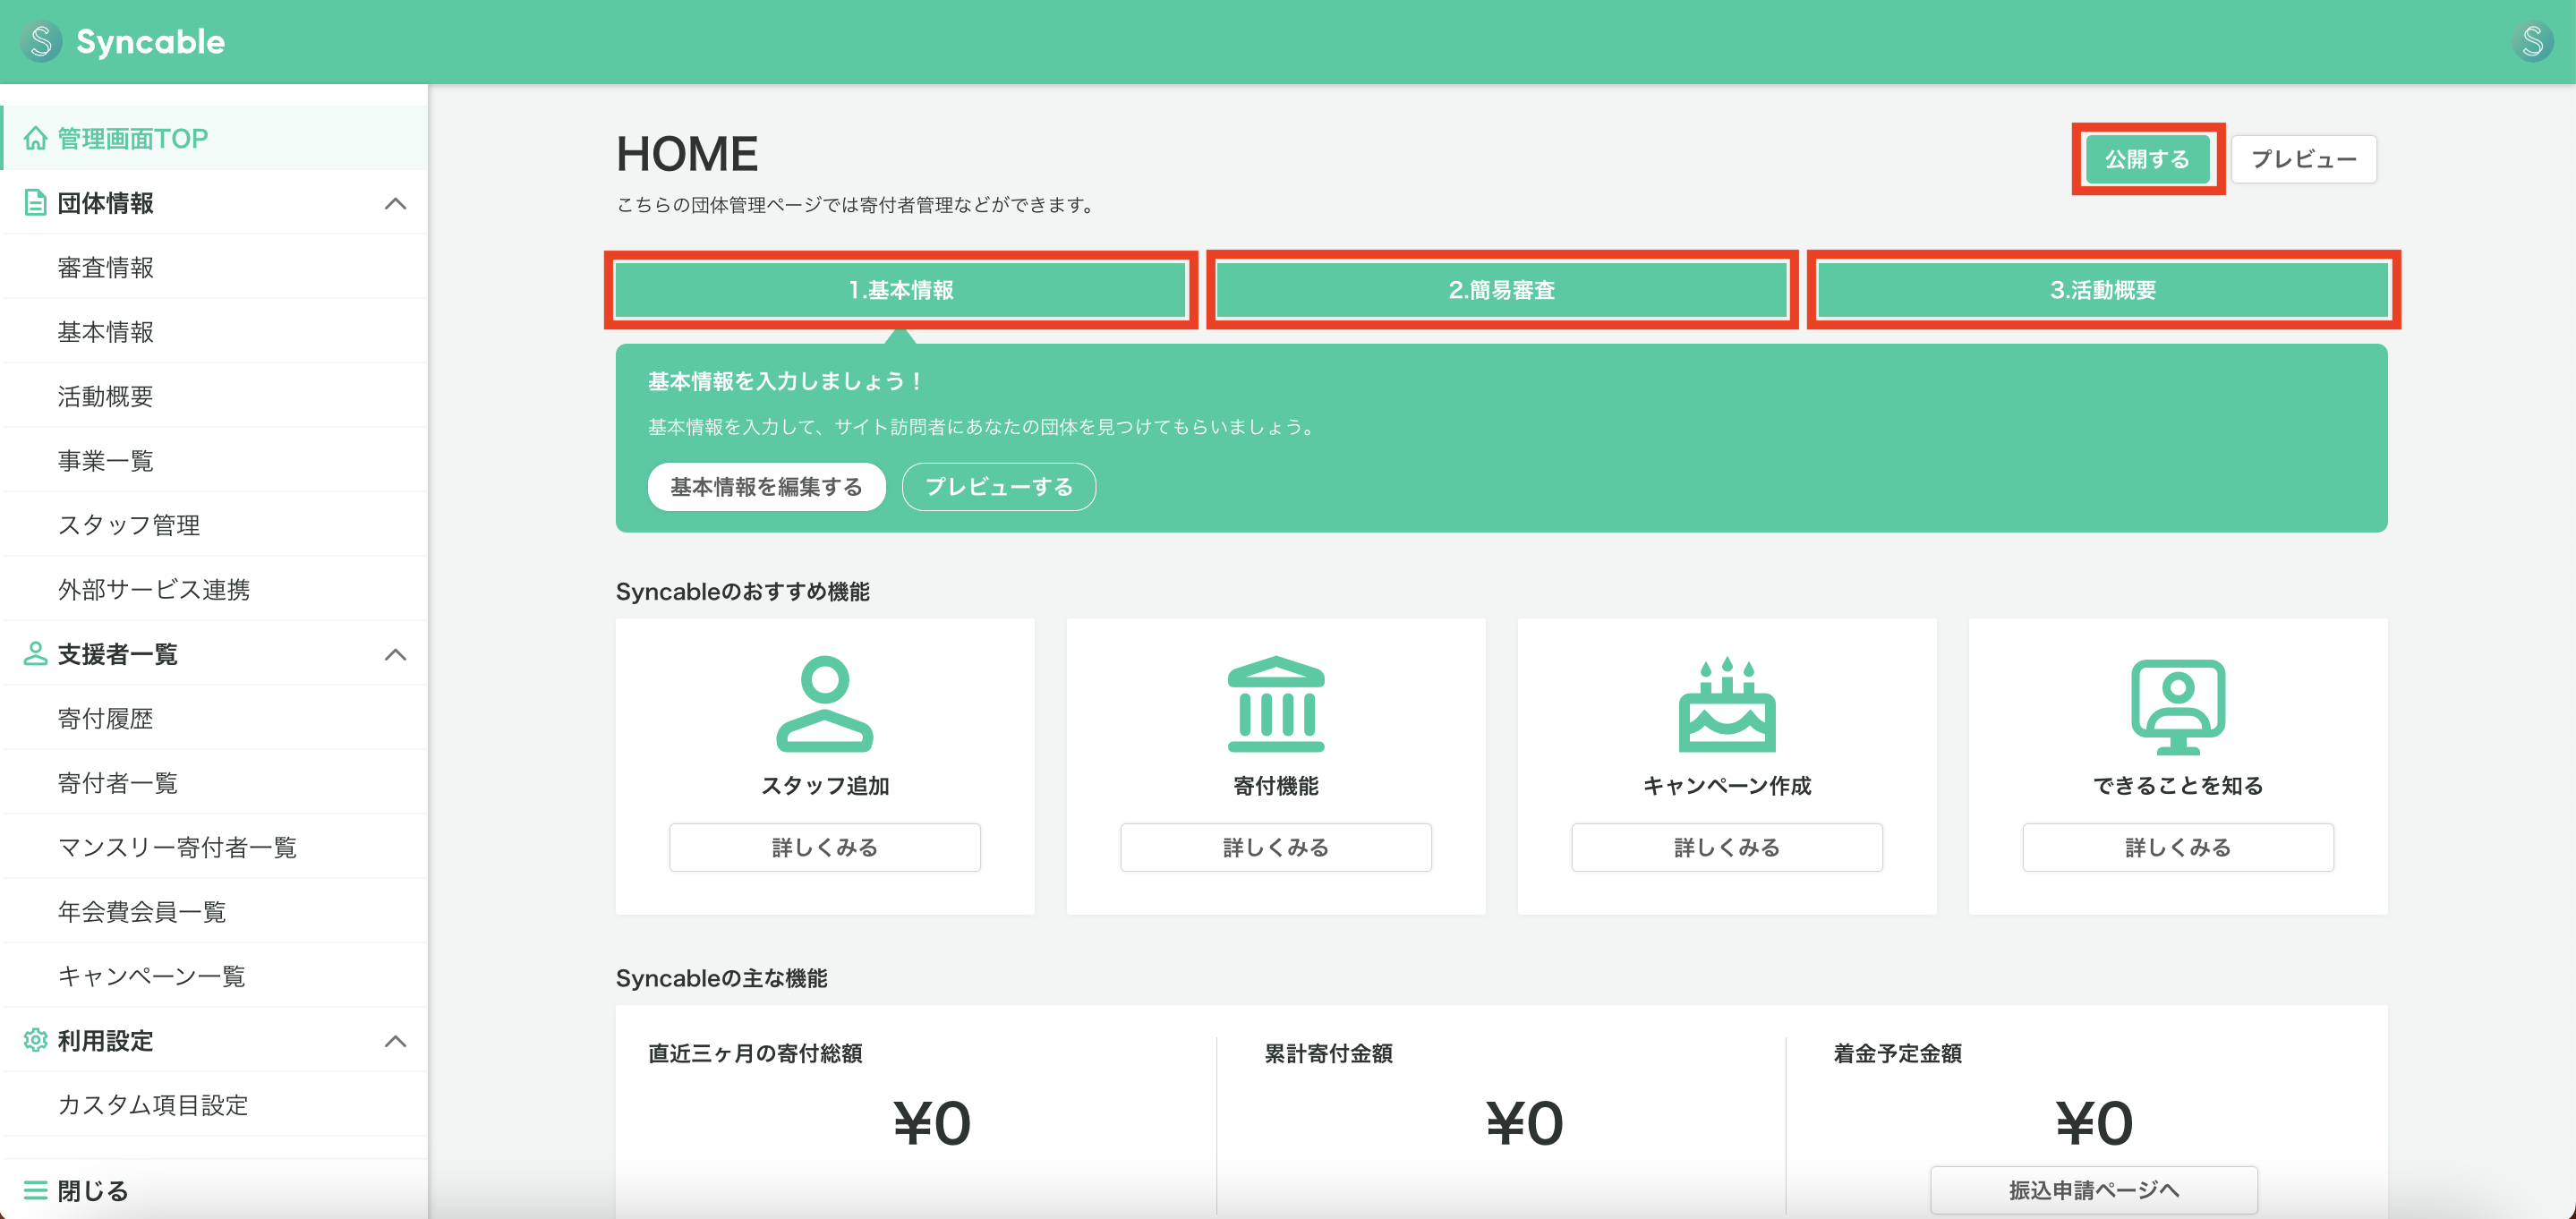This screenshot has width=2576, height=1219.
Task: Open キャンペーン一覧 in the sidebar
Action: point(214,976)
